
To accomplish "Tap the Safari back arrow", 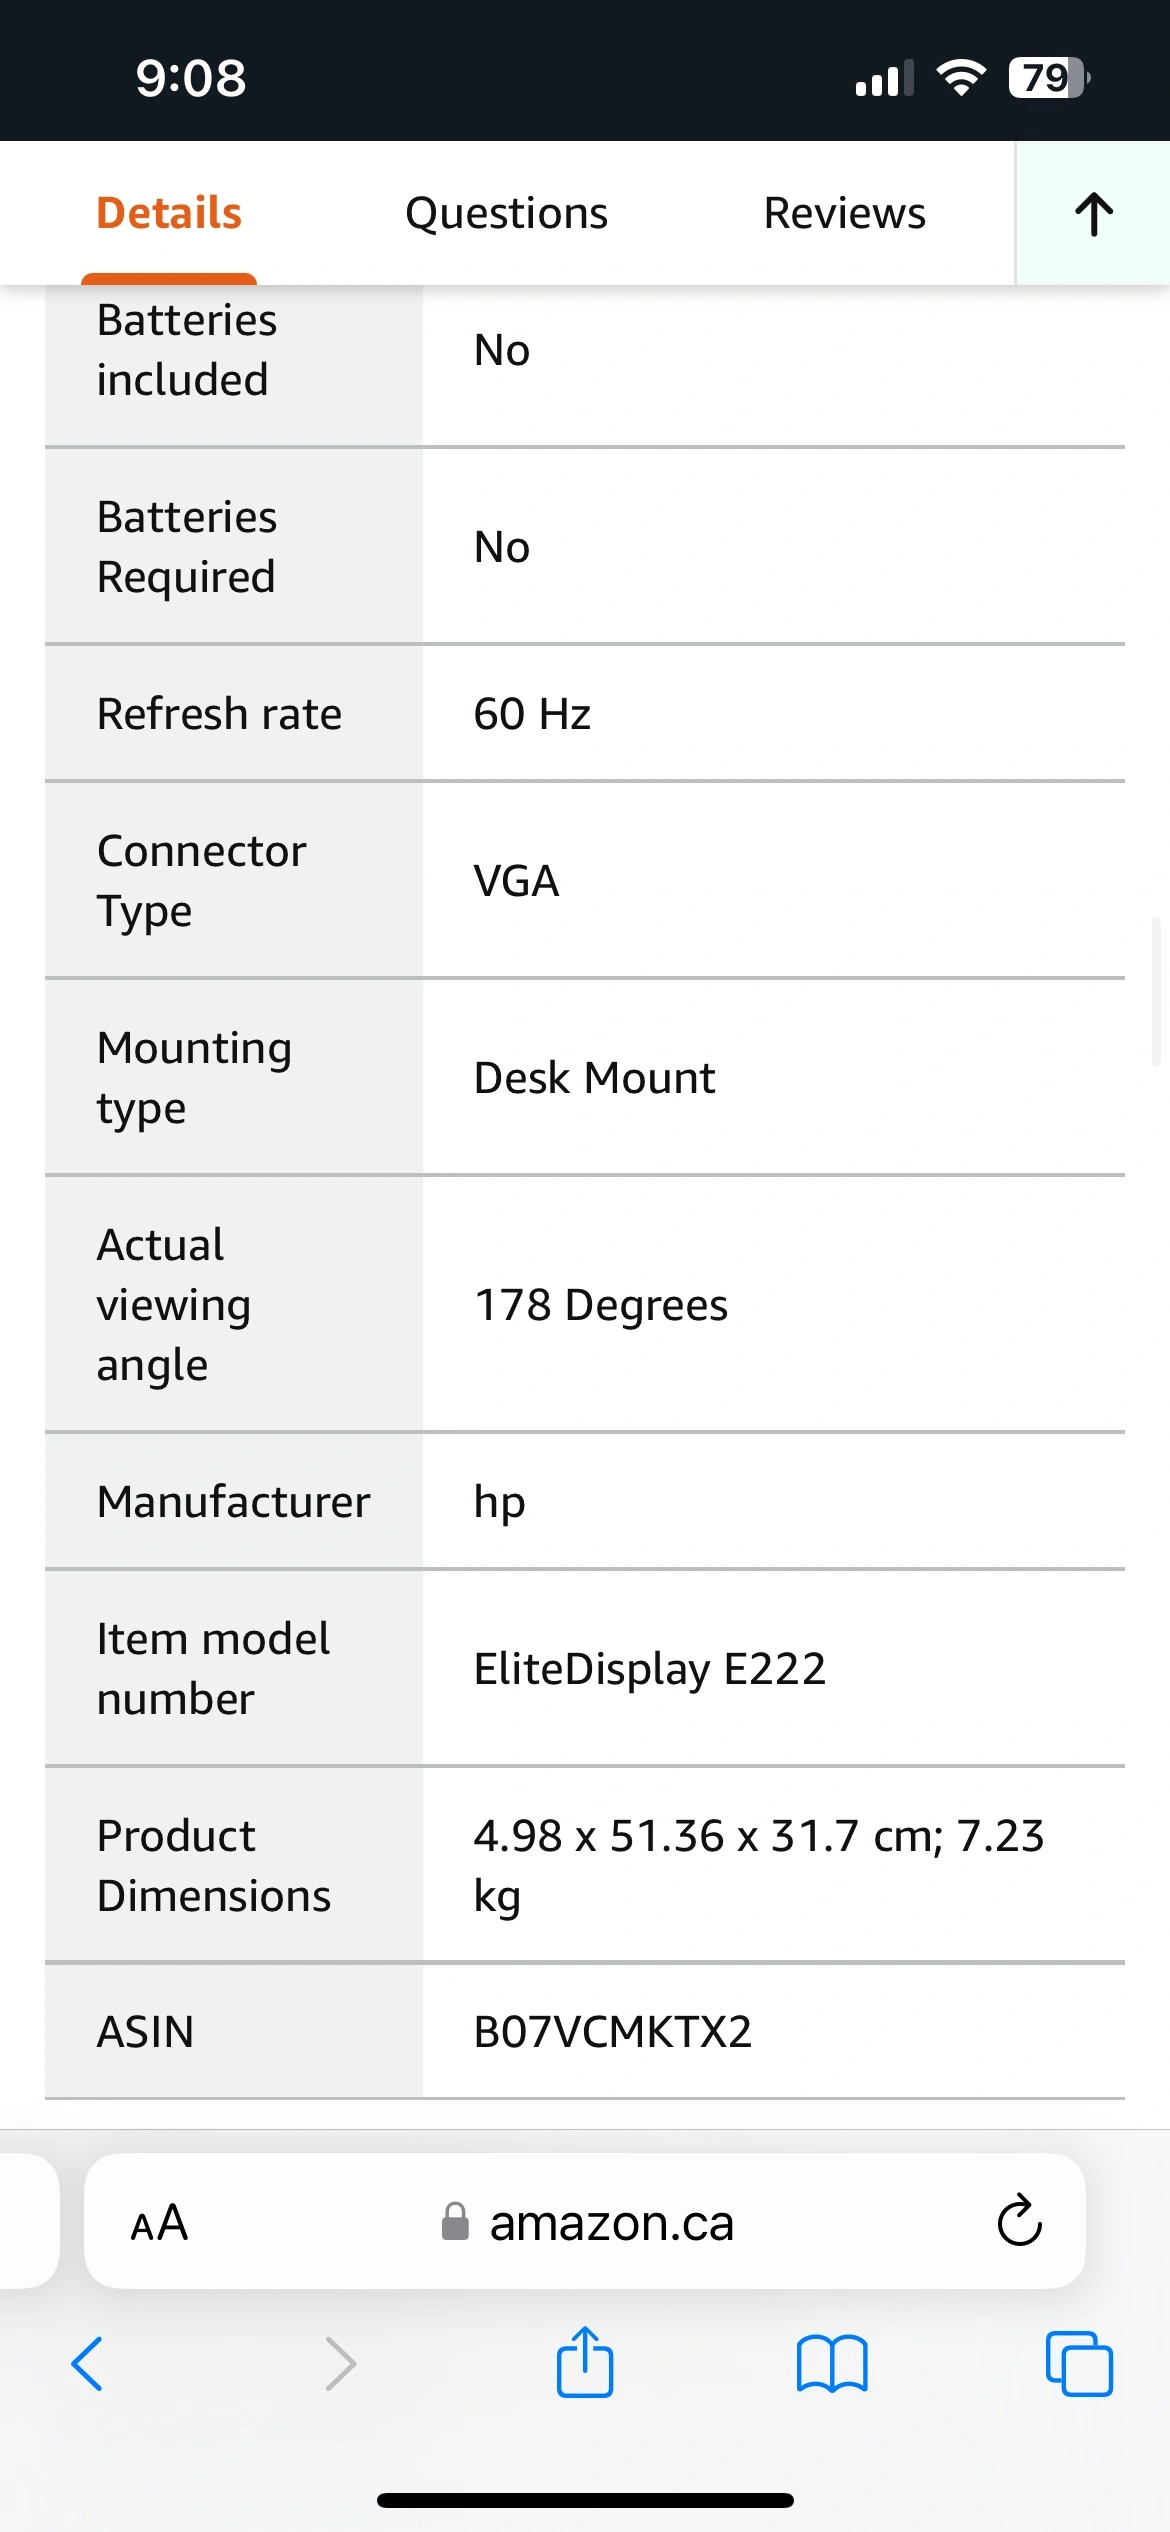I will [88, 2364].
